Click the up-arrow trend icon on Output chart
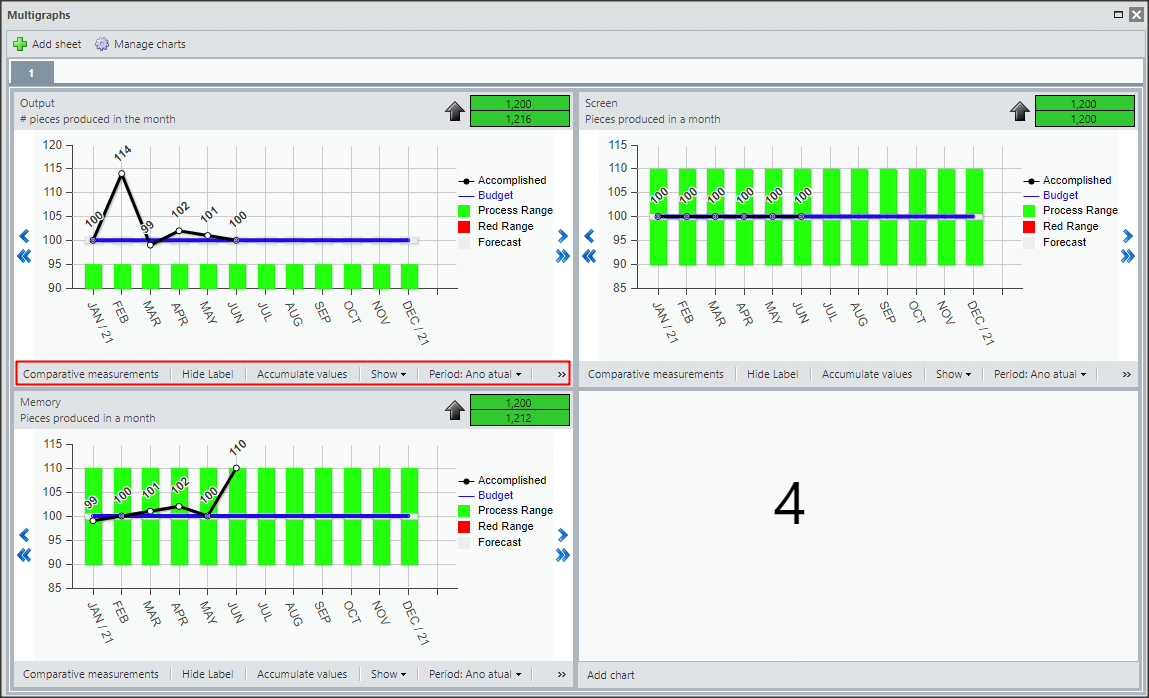 coord(455,111)
